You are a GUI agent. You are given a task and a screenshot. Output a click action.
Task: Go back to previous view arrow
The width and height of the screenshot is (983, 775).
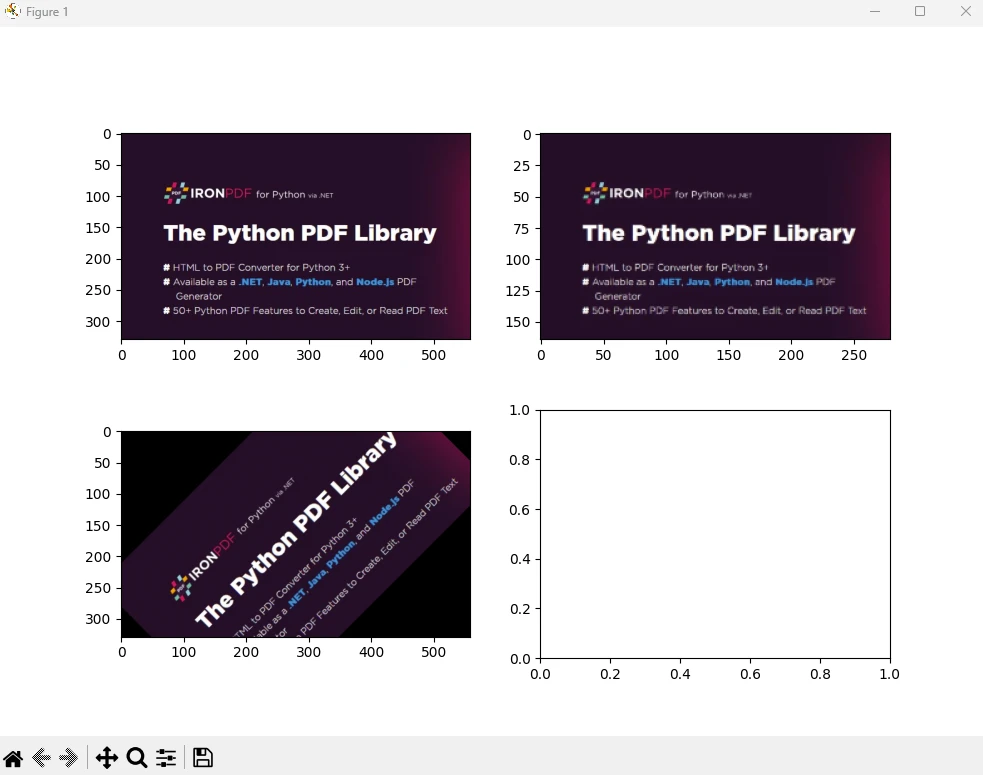[41, 758]
